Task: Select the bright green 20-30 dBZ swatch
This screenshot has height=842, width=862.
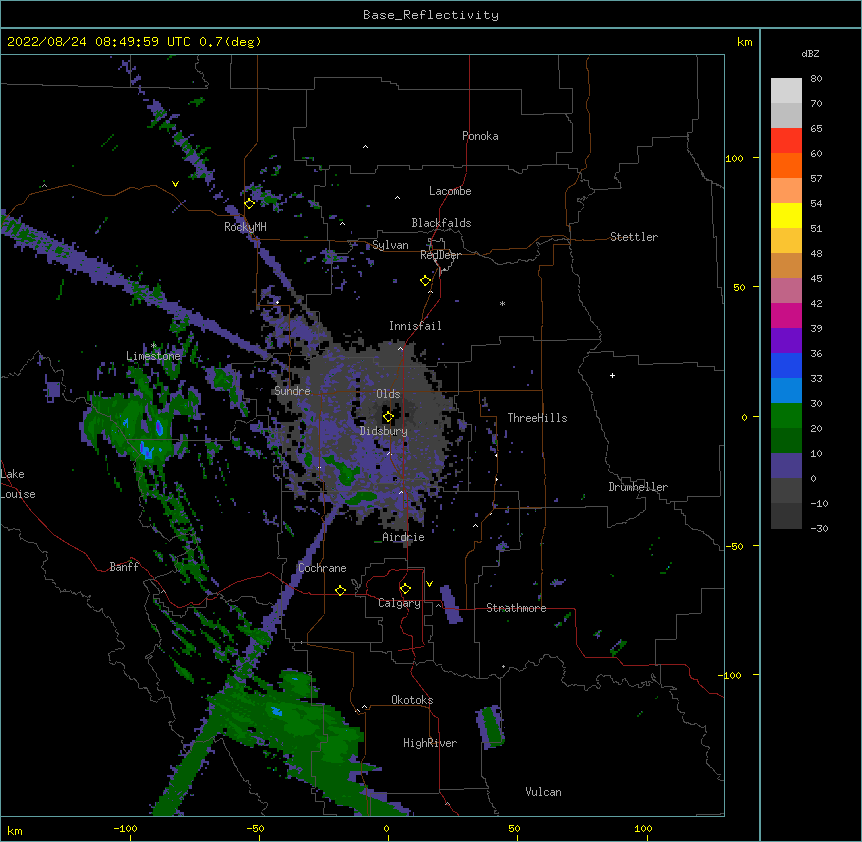Action: pos(786,416)
